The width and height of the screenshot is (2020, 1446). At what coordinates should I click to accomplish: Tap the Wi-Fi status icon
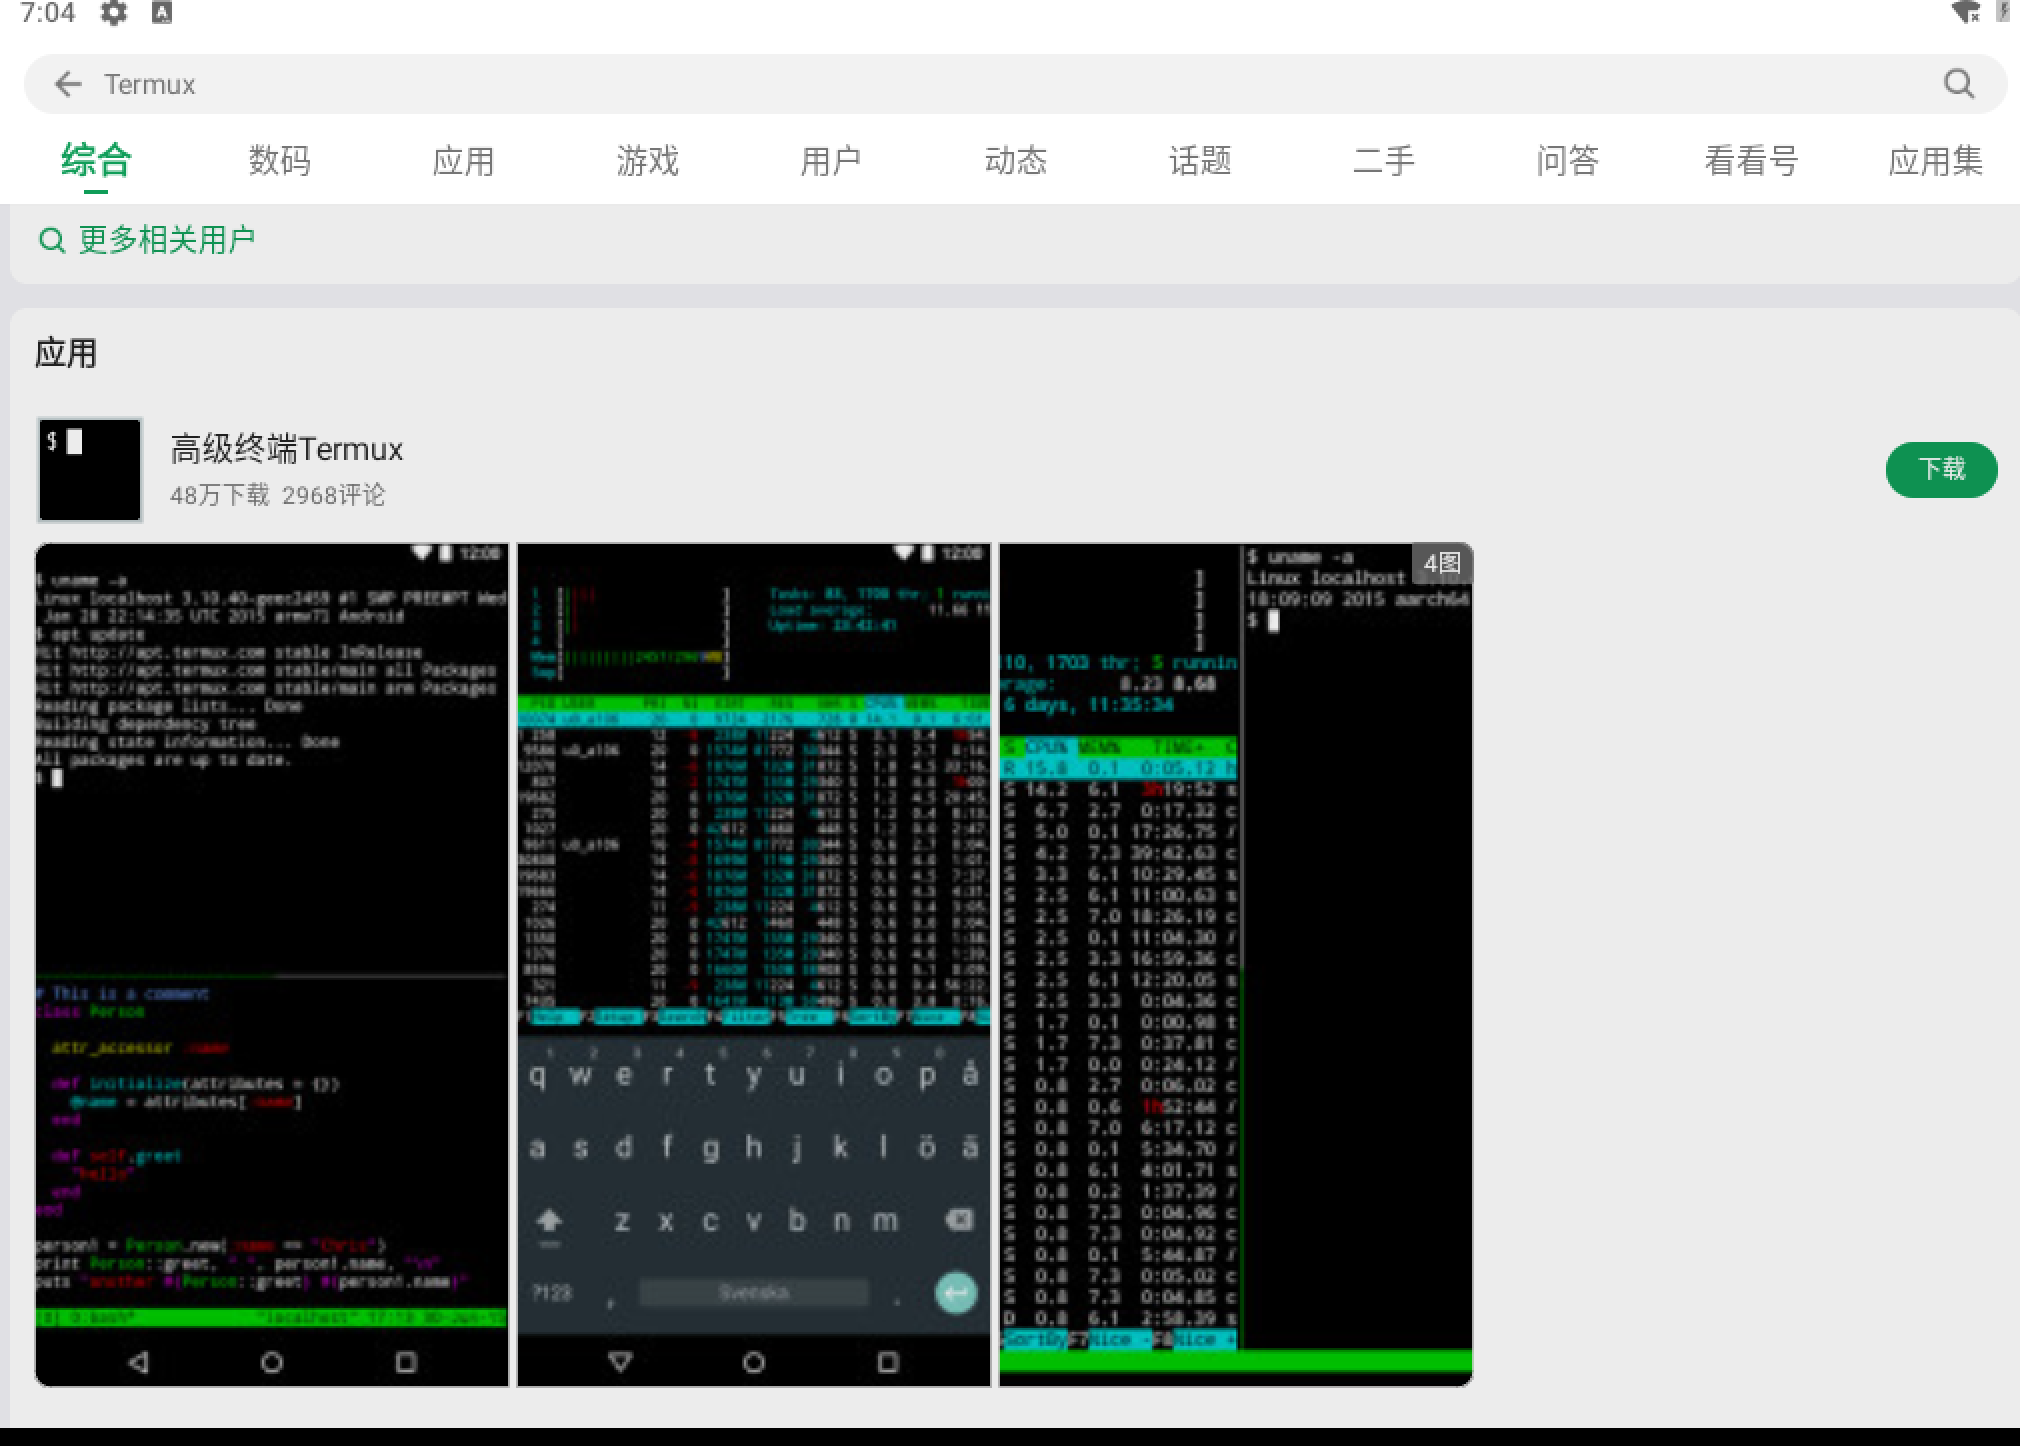point(1965,13)
